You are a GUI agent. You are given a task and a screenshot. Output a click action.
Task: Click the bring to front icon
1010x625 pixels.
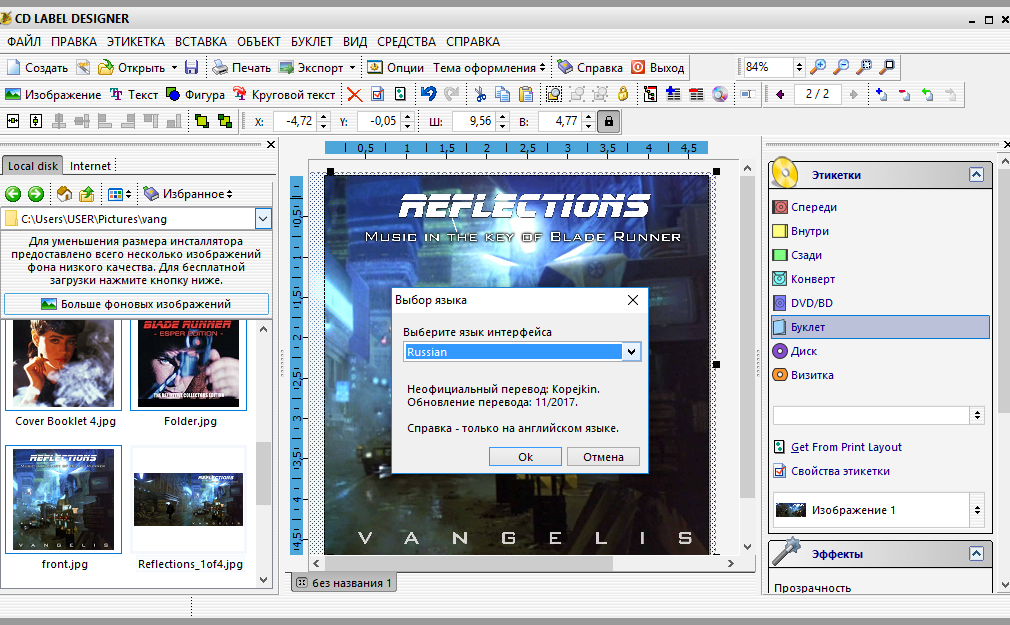202,120
